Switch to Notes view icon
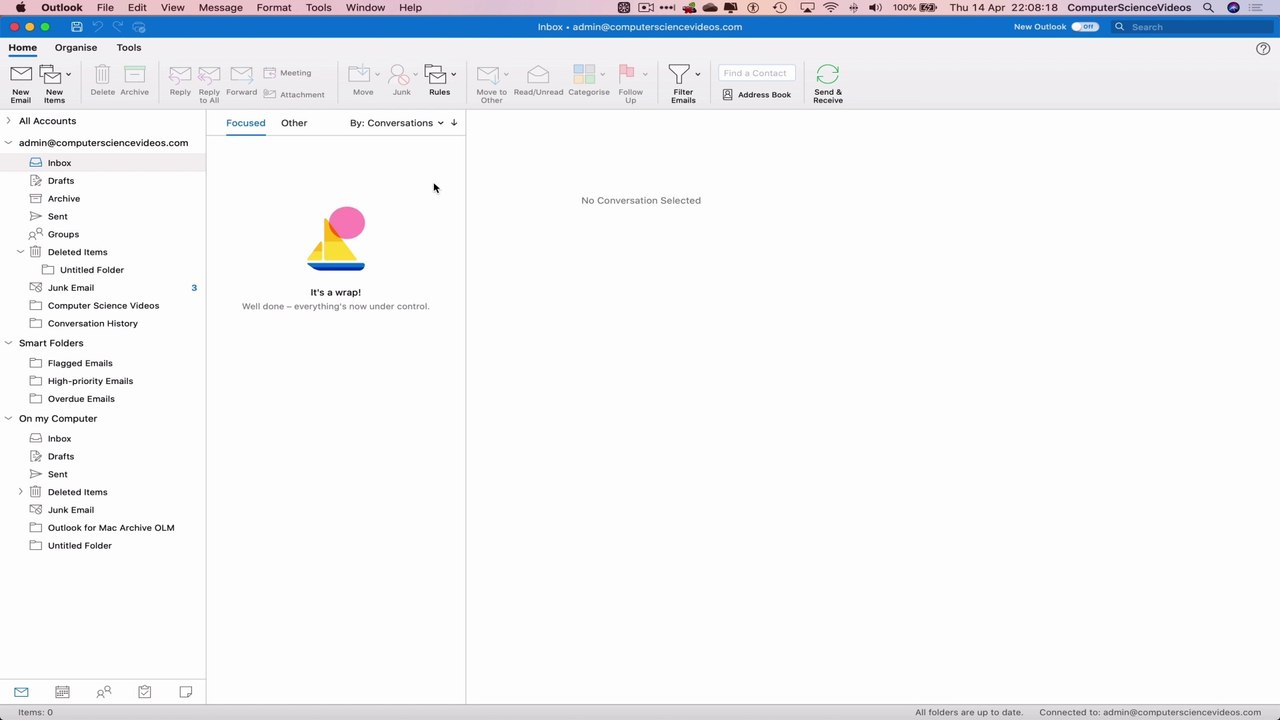 pyautogui.click(x=186, y=692)
